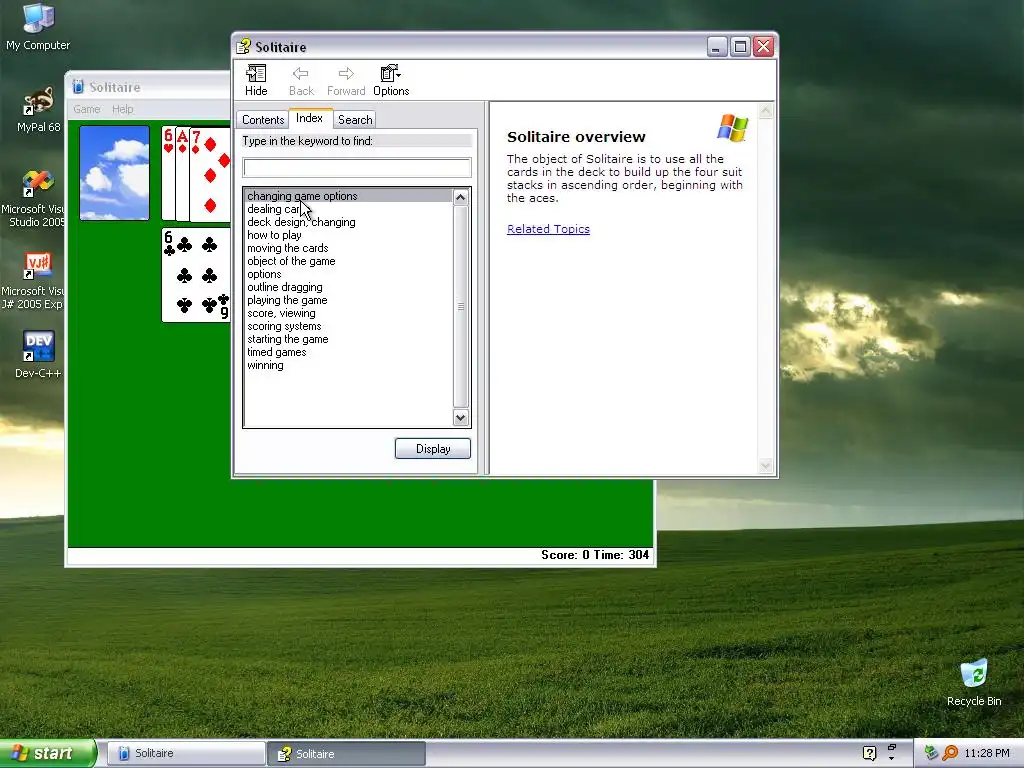Screen dimensions: 1024x768
Task: Click the taskbar toolbar dropdown arrow
Action: point(891,759)
